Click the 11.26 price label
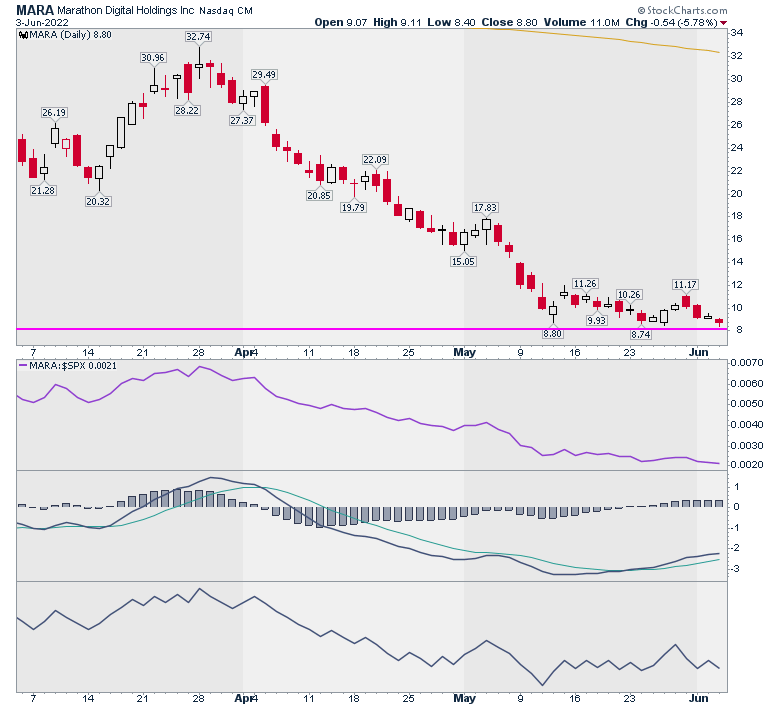 (585, 284)
